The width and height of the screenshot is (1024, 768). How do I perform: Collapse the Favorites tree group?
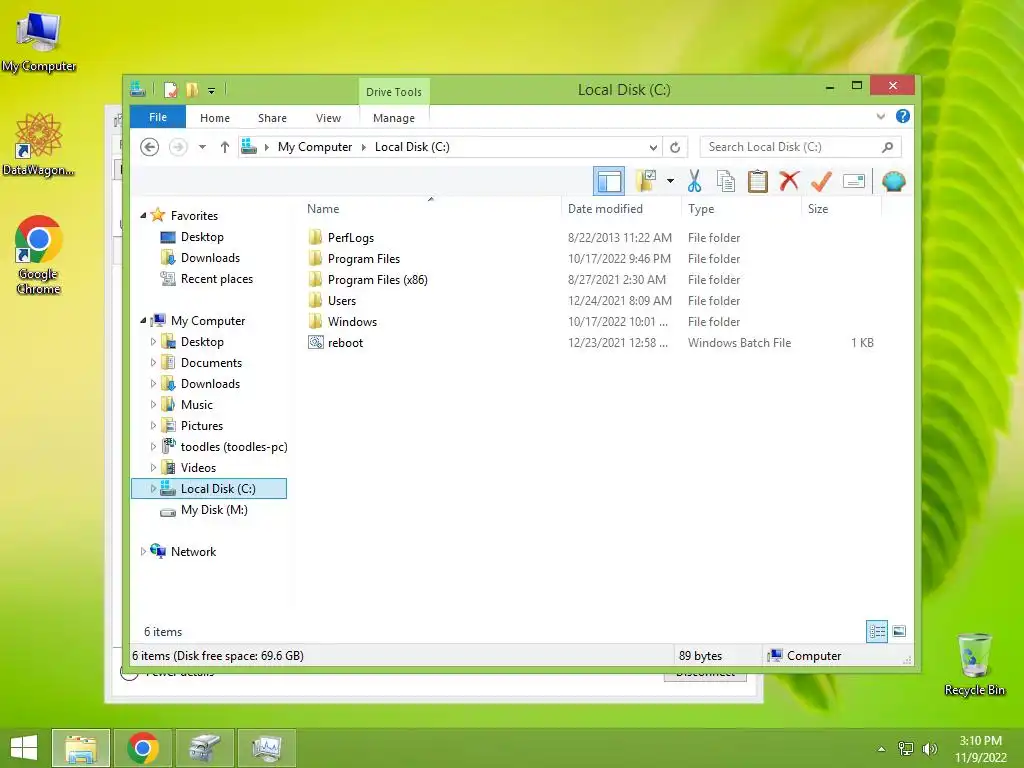click(143, 215)
